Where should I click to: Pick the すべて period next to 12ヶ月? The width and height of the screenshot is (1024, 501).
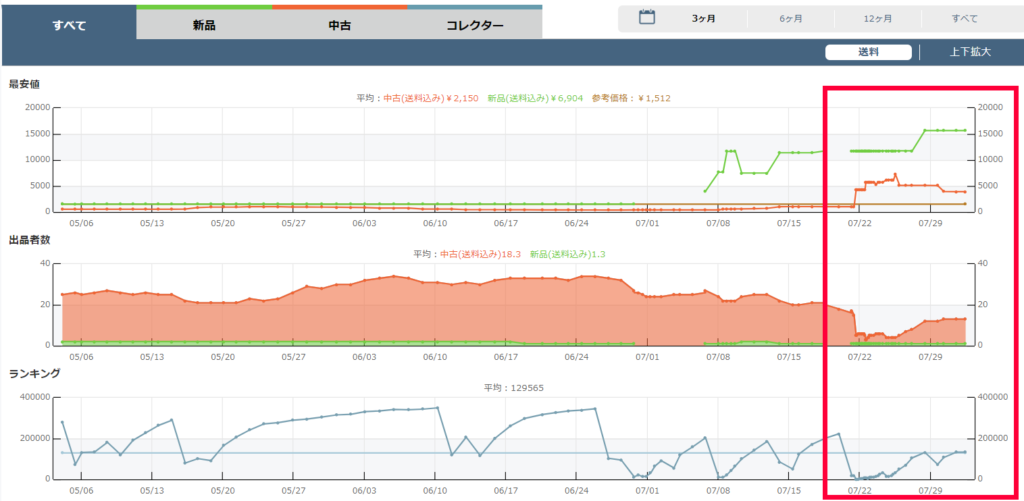[x=964, y=18]
